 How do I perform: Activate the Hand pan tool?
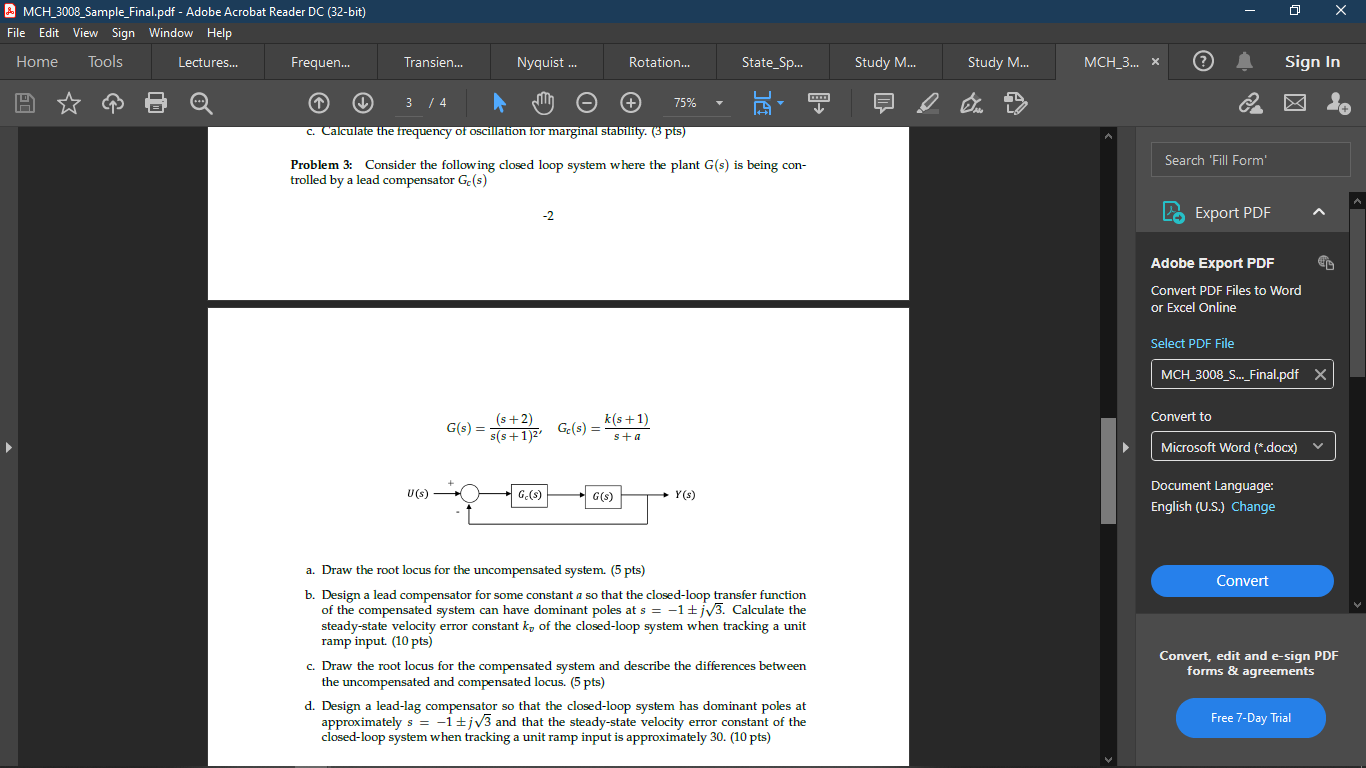[x=541, y=103]
